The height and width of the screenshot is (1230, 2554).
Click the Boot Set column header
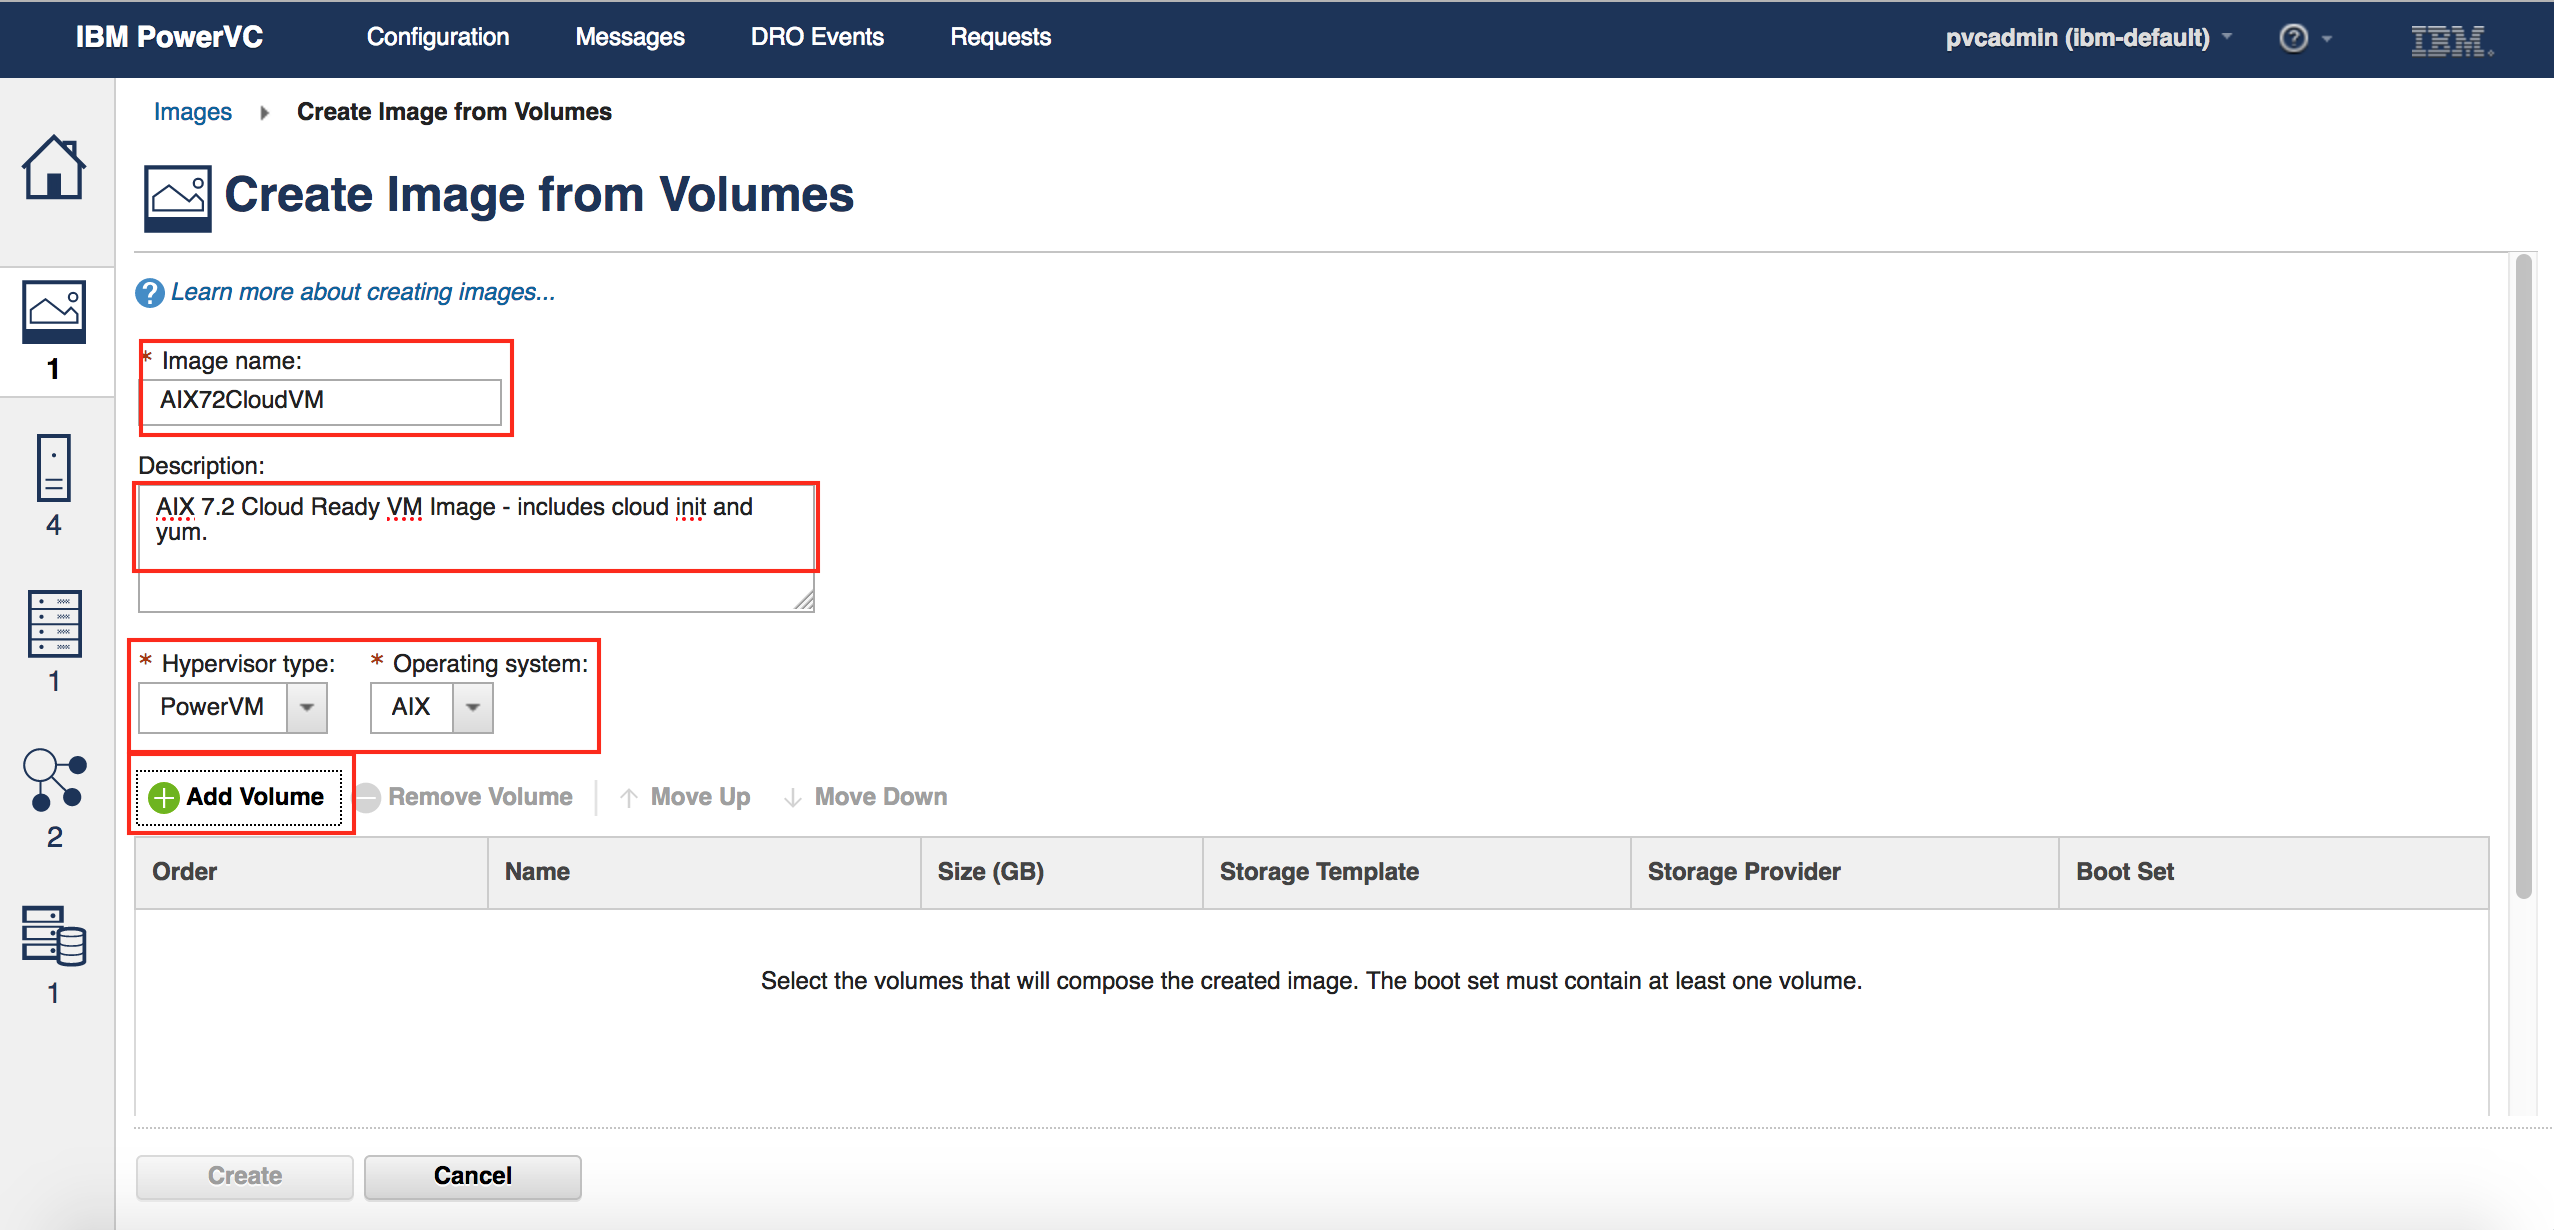(2274, 872)
